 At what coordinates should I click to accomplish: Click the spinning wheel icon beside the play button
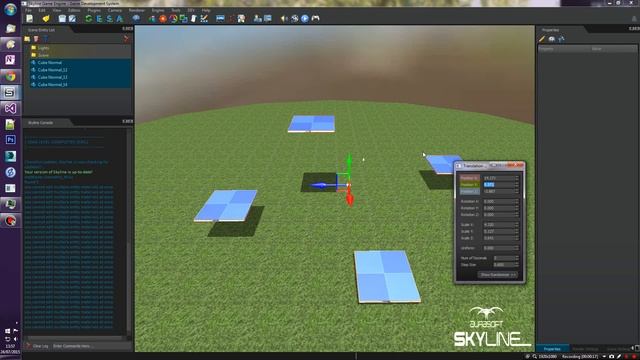pyautogui.click(x=295, y=18)
